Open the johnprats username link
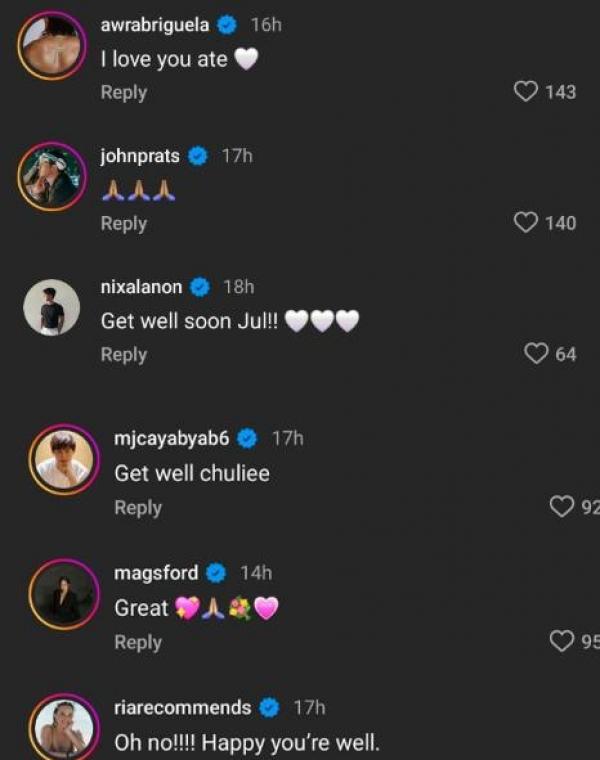 click(x=140, y=156)
